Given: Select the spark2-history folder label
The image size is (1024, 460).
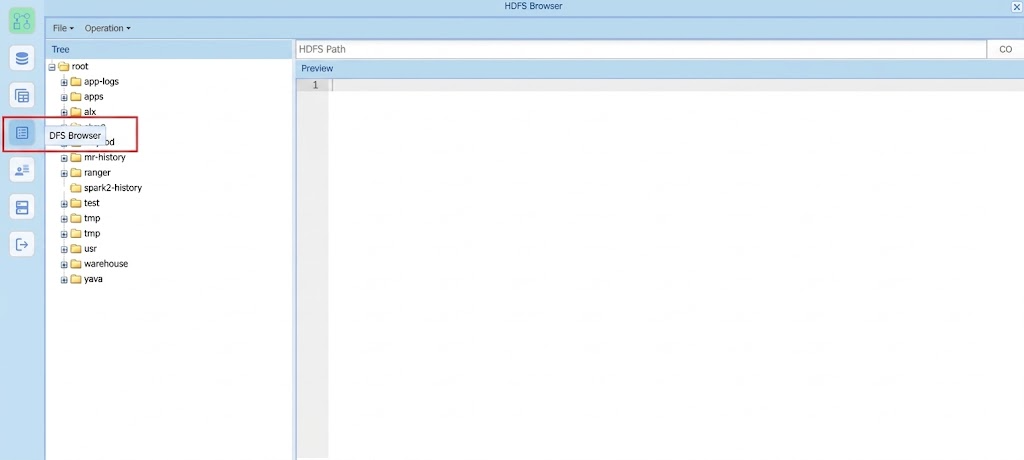Looking at the screenshot, I should tap(113, 188).
